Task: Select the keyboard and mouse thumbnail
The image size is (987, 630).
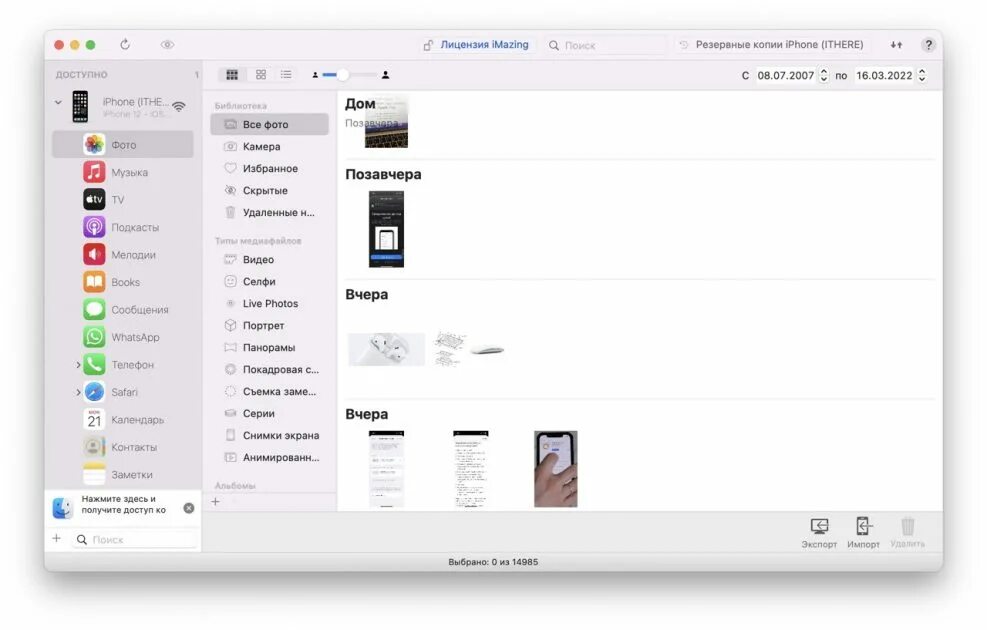Action: click(470, 349)
